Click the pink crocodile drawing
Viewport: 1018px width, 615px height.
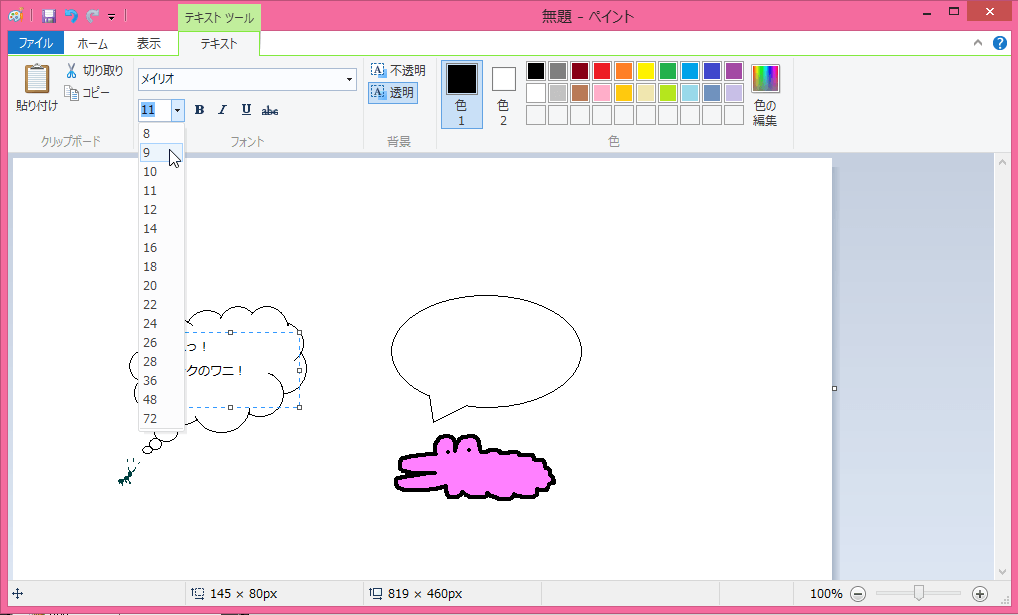(475, 469)
